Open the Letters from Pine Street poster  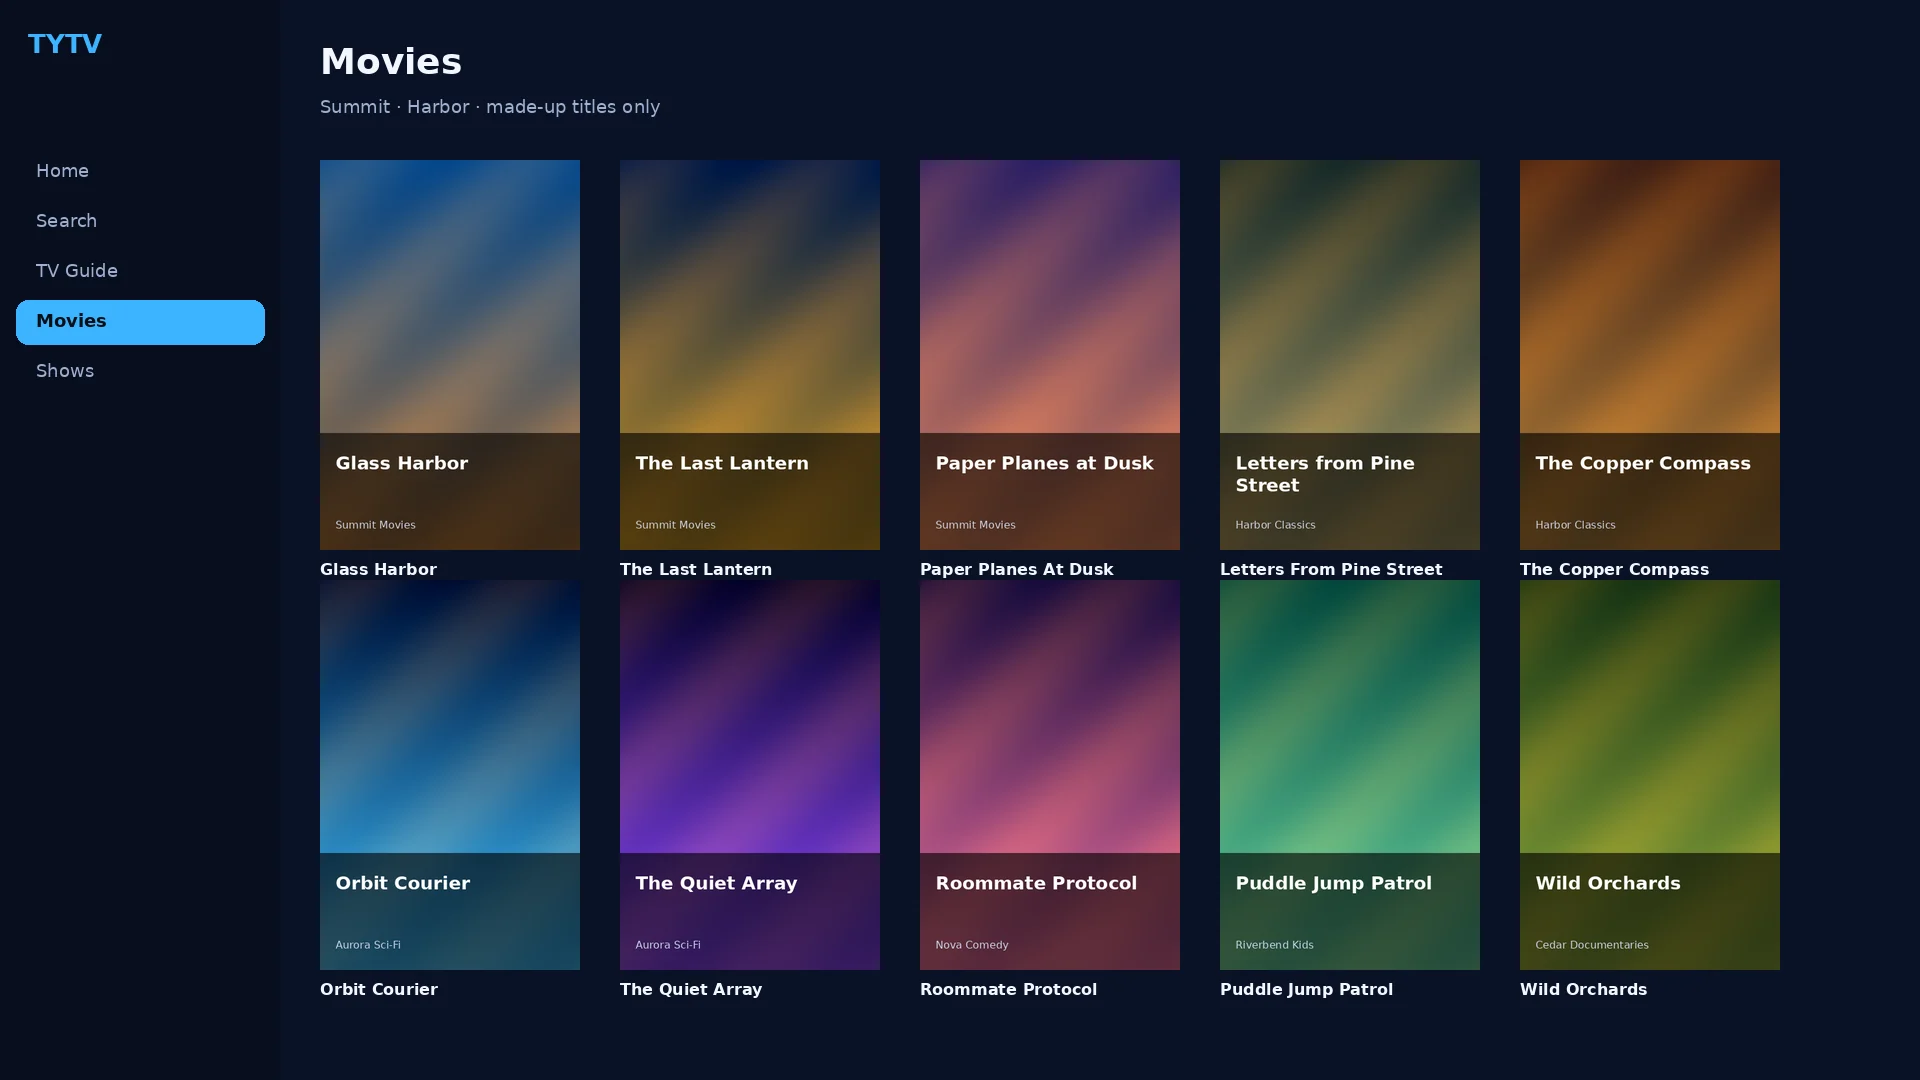click(x=1350, y=355)
